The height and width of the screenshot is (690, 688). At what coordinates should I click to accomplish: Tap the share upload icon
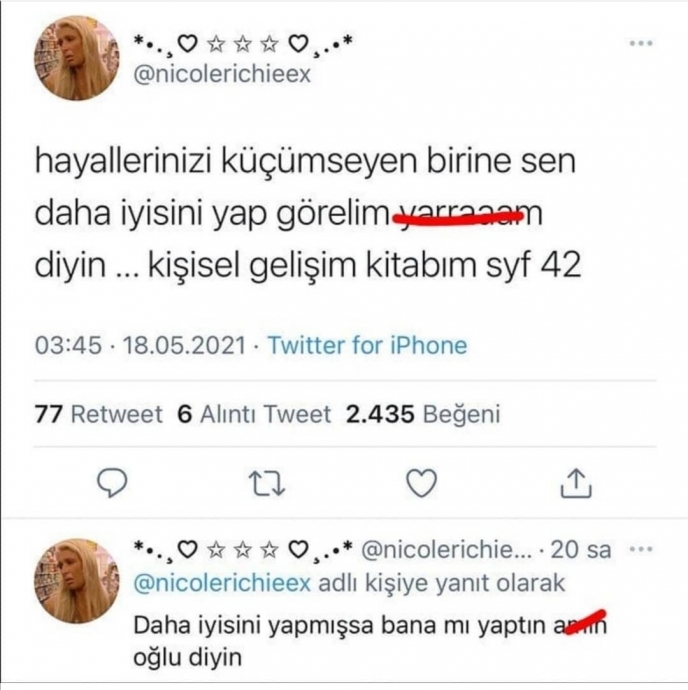pyautogui.click(x=576, y=483)
